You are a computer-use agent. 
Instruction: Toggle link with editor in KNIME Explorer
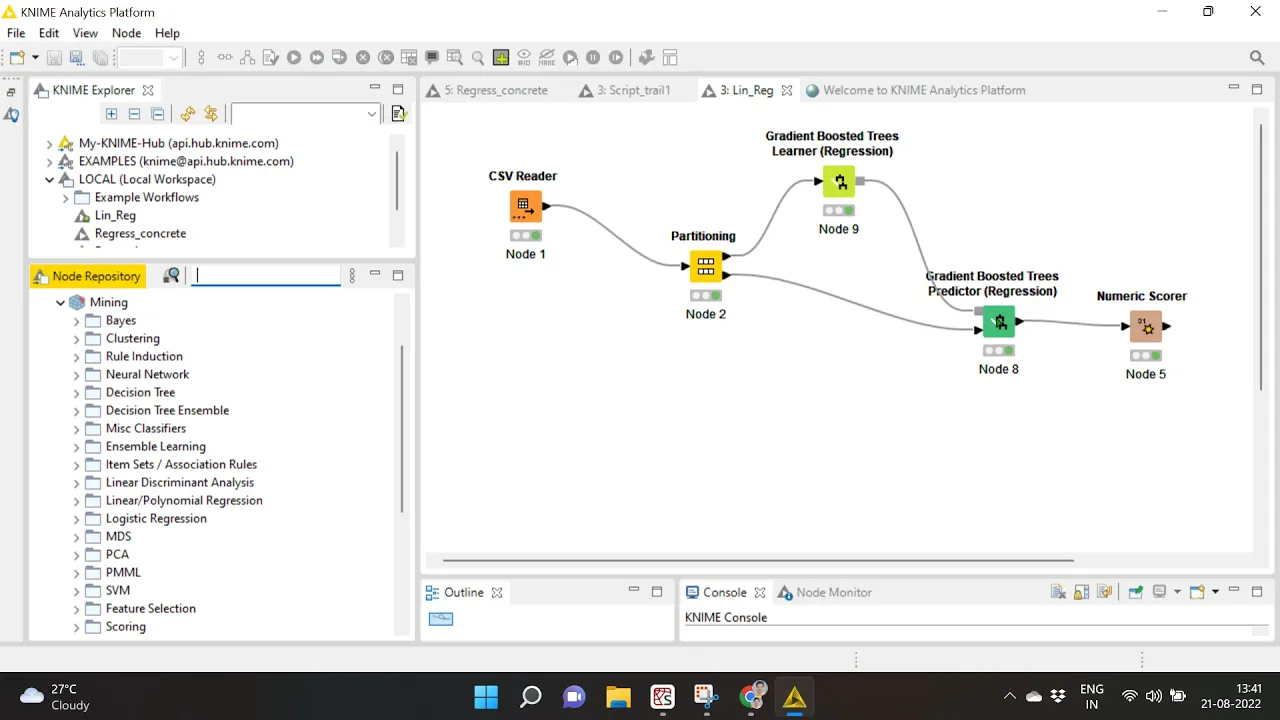(x=211, y=114)
